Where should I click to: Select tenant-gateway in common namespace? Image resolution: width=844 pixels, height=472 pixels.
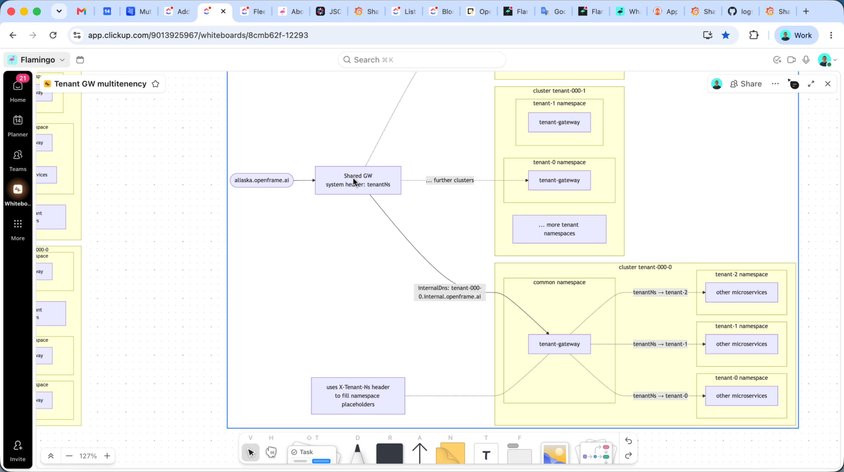(x=559, y=344)
